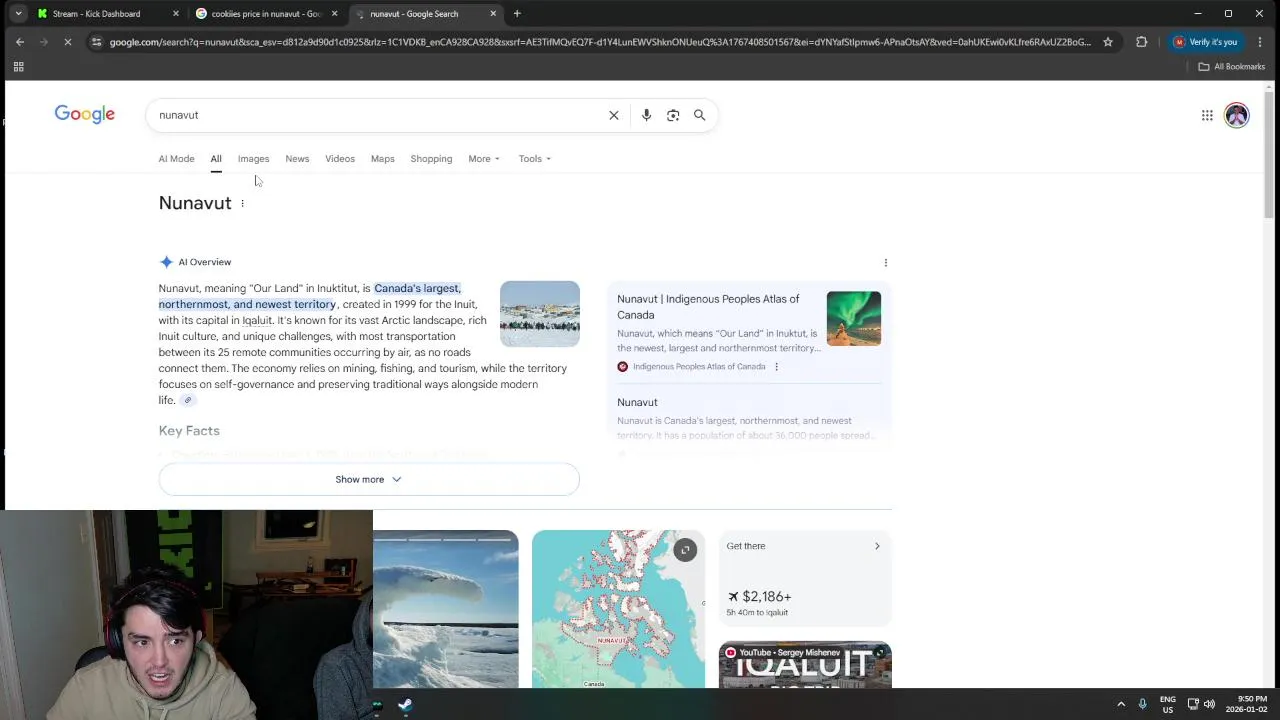Start voice search with the microphone icon
The image size is (1280, 720).
pos(646,115)
